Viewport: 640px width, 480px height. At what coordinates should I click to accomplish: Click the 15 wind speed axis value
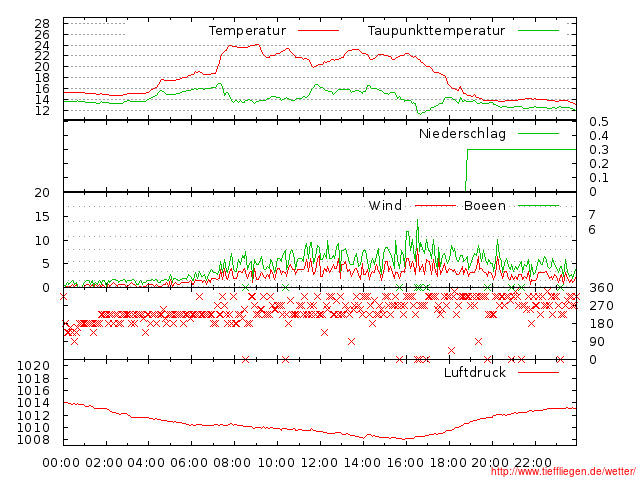click(42, 217)
